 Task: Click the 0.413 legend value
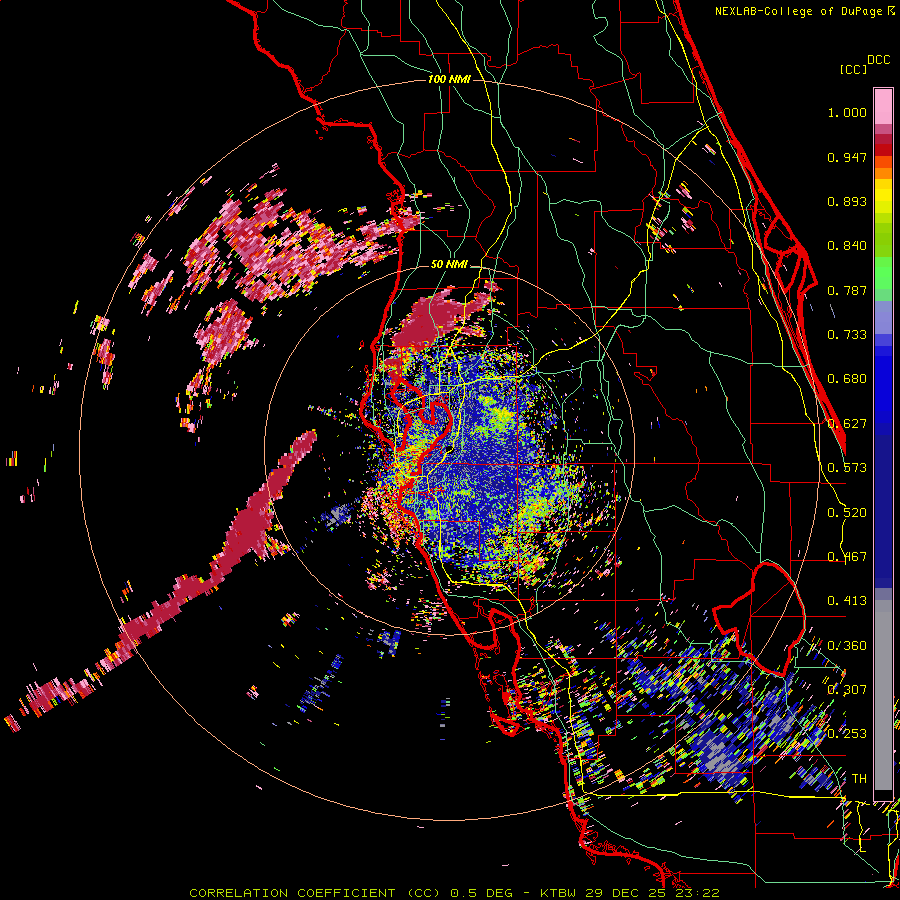tap(847, 601)
